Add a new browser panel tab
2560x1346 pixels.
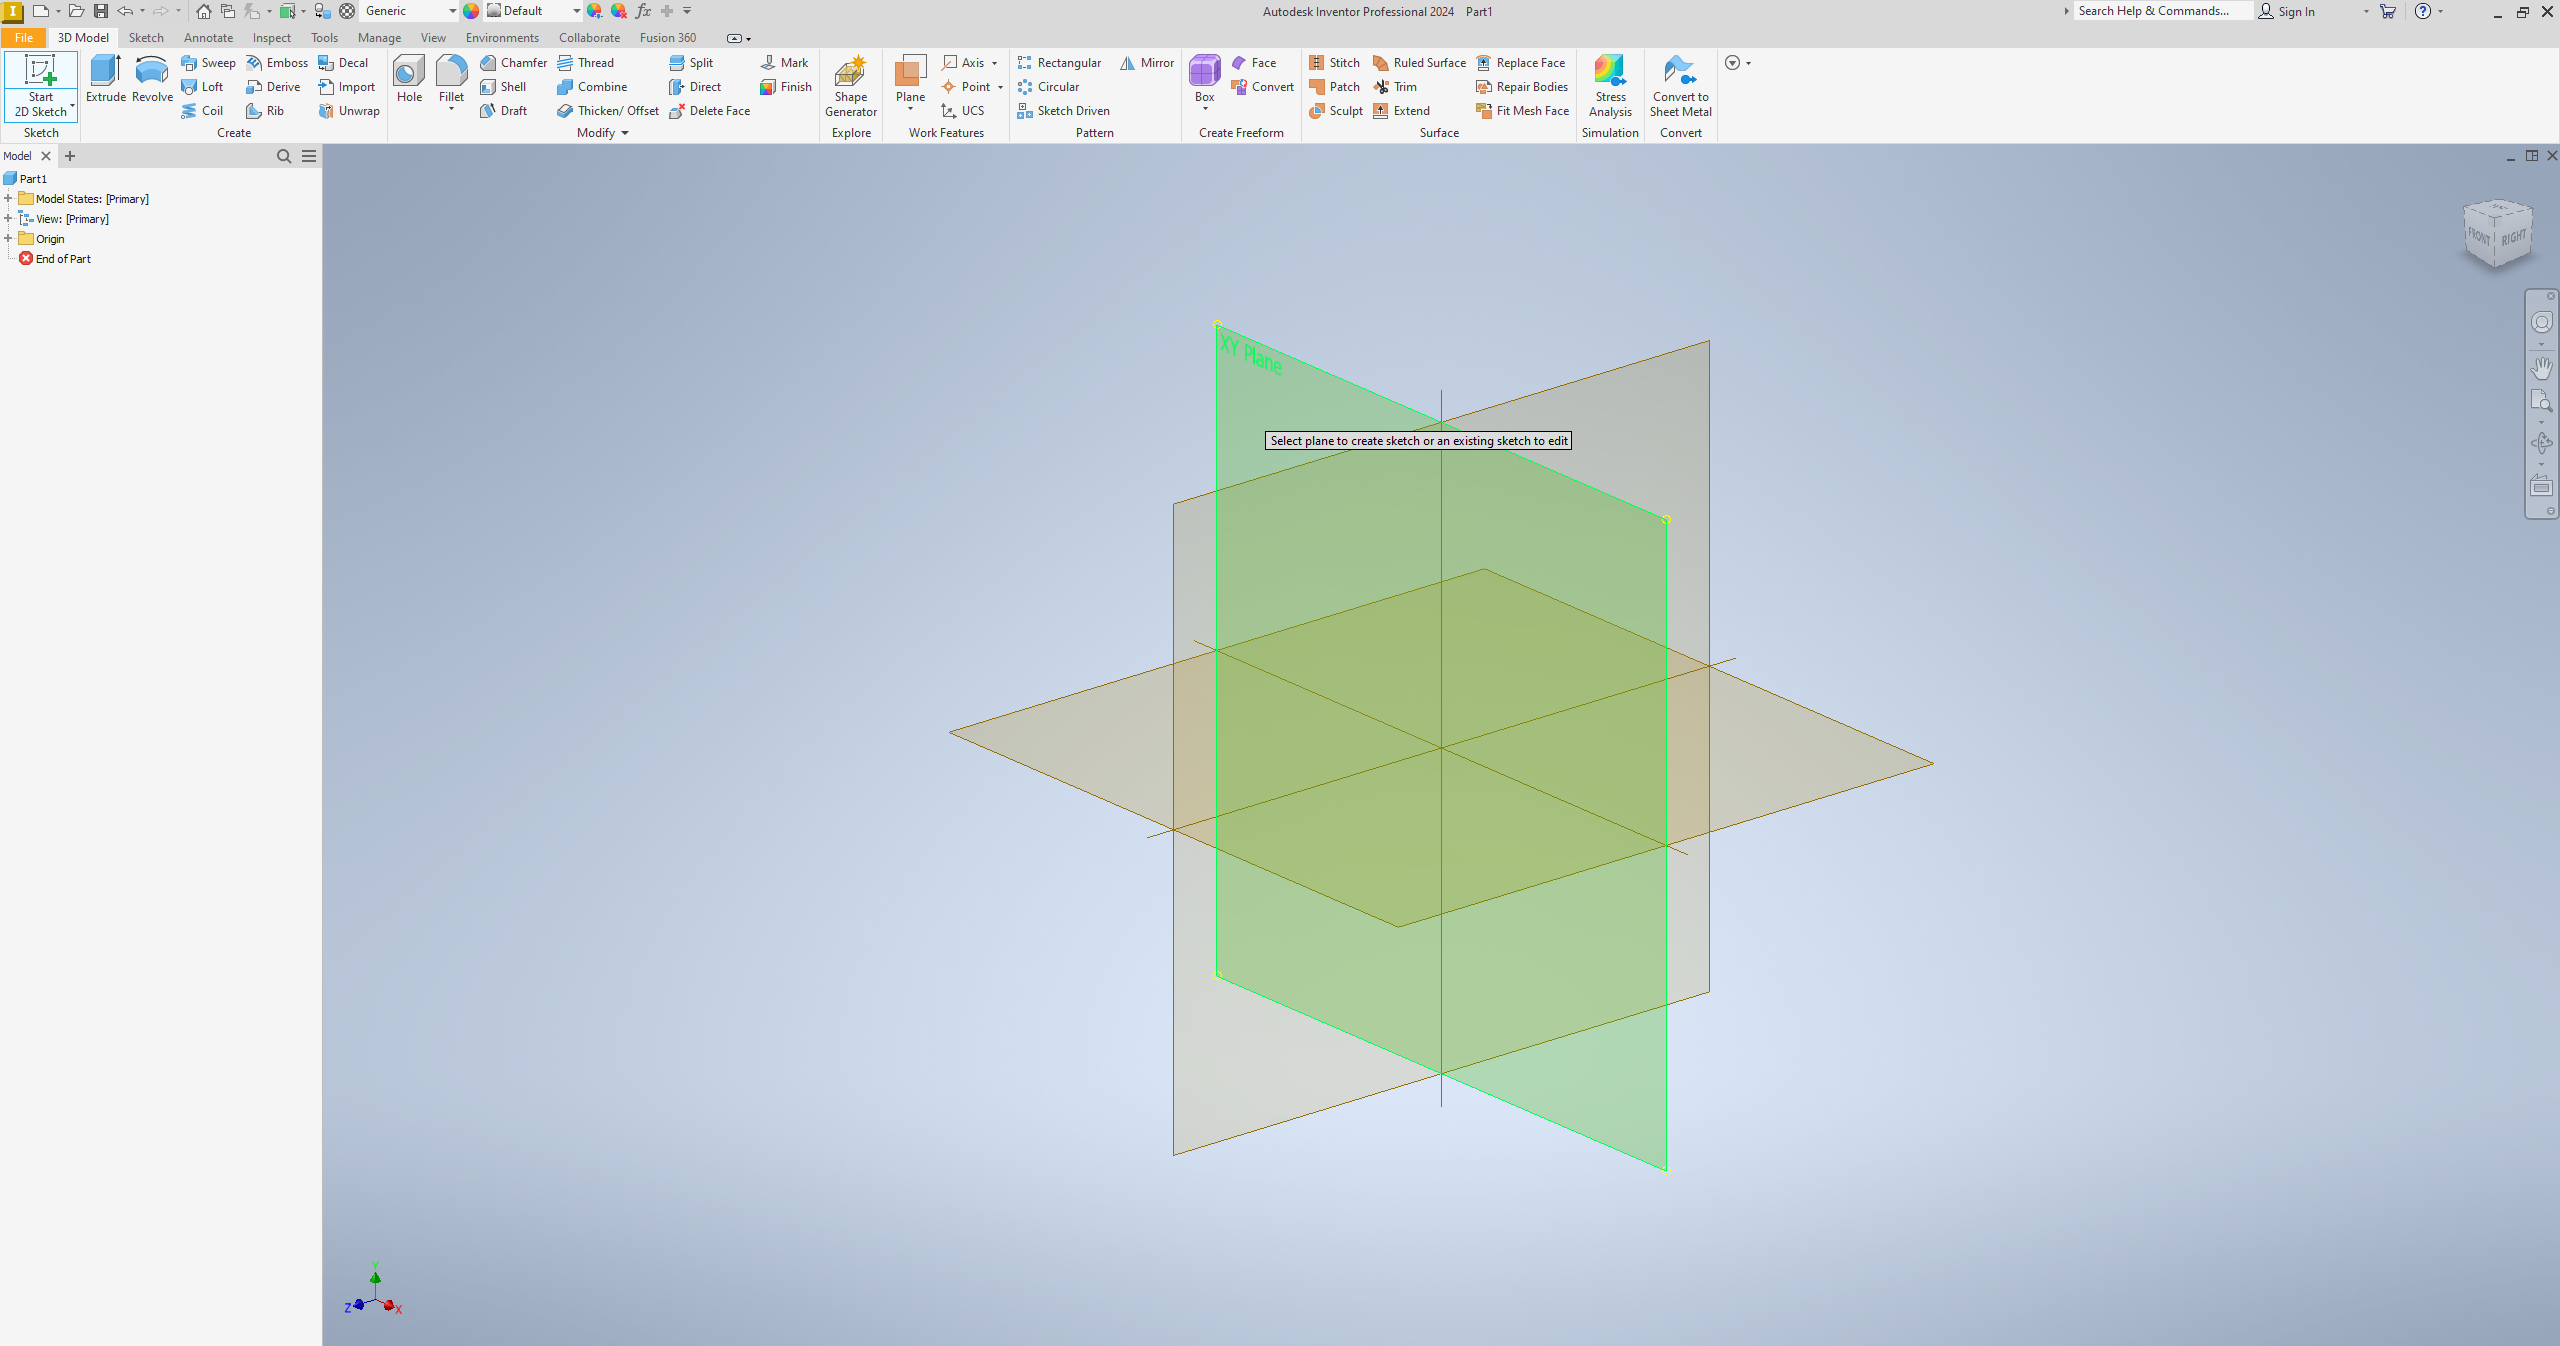pyautogui.click(x=70, y=155)
